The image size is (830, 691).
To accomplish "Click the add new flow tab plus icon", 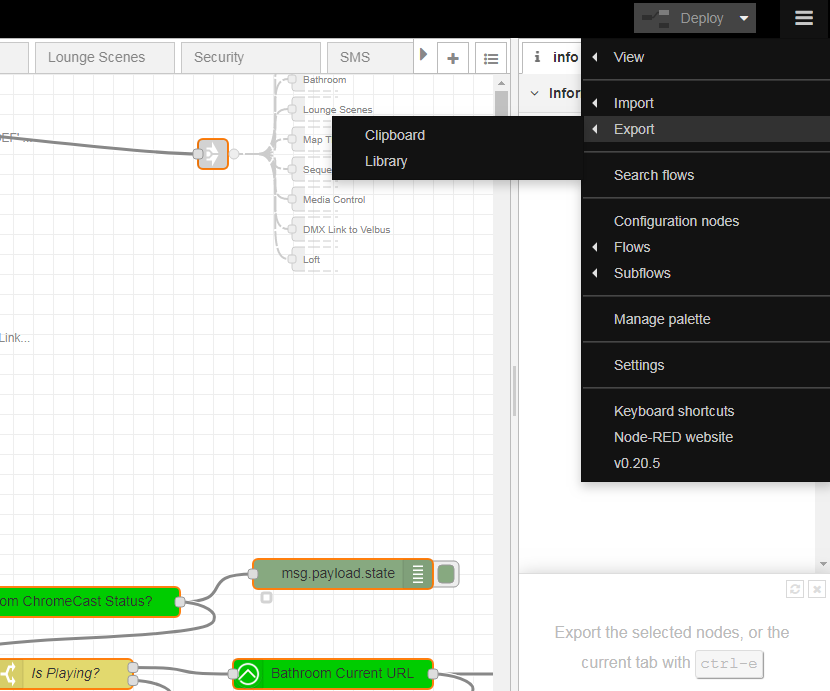I will pos(452,58).
